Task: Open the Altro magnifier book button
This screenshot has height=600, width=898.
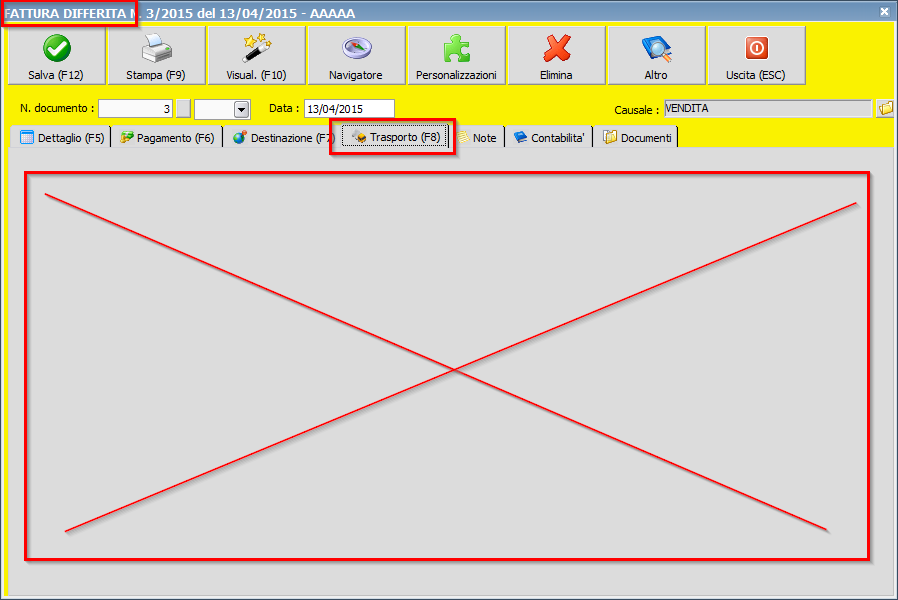Action: [656, 56]
